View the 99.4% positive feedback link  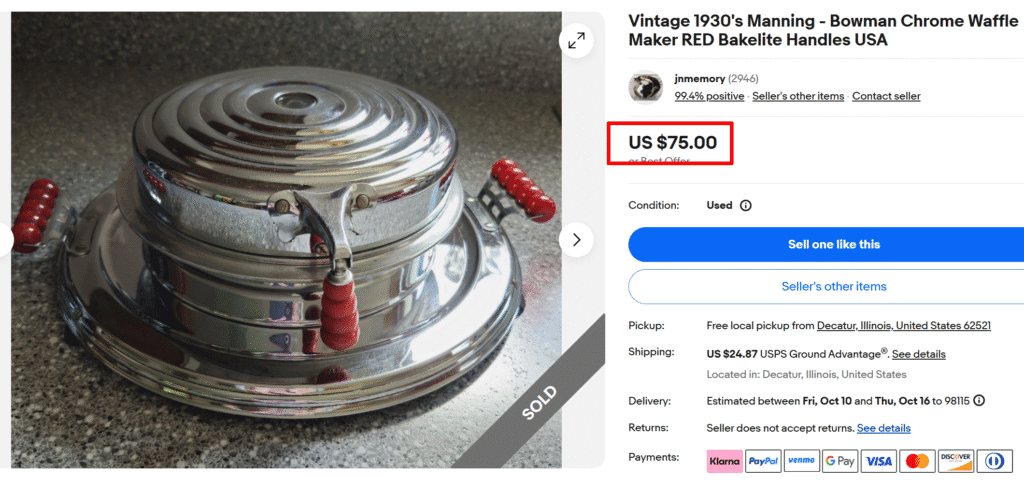709,96
